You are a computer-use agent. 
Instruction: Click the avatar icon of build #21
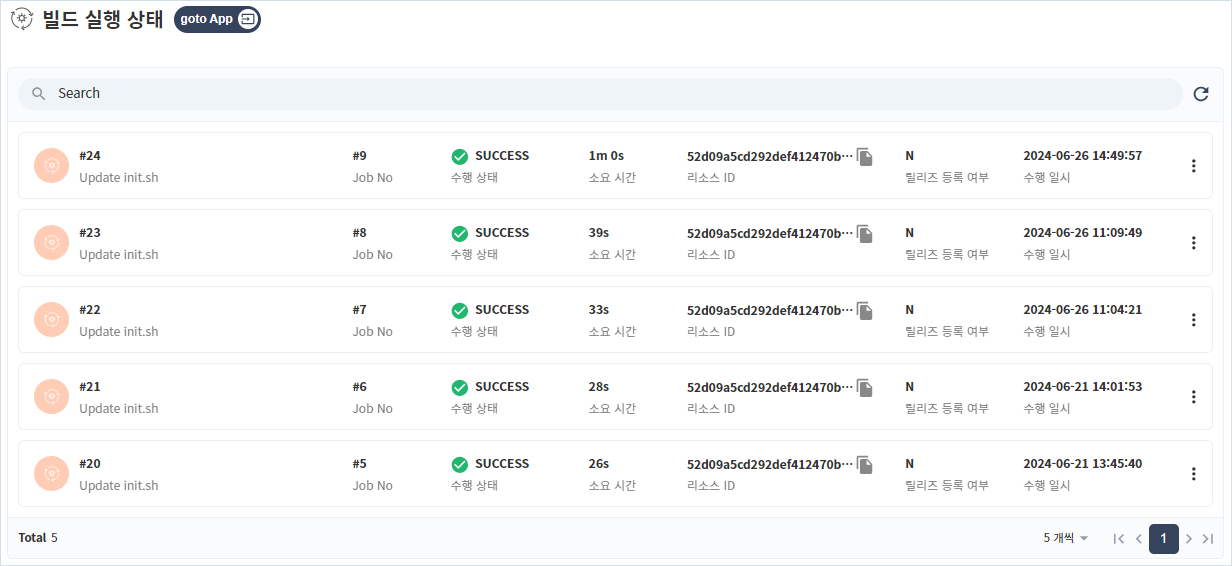[51, 397]
